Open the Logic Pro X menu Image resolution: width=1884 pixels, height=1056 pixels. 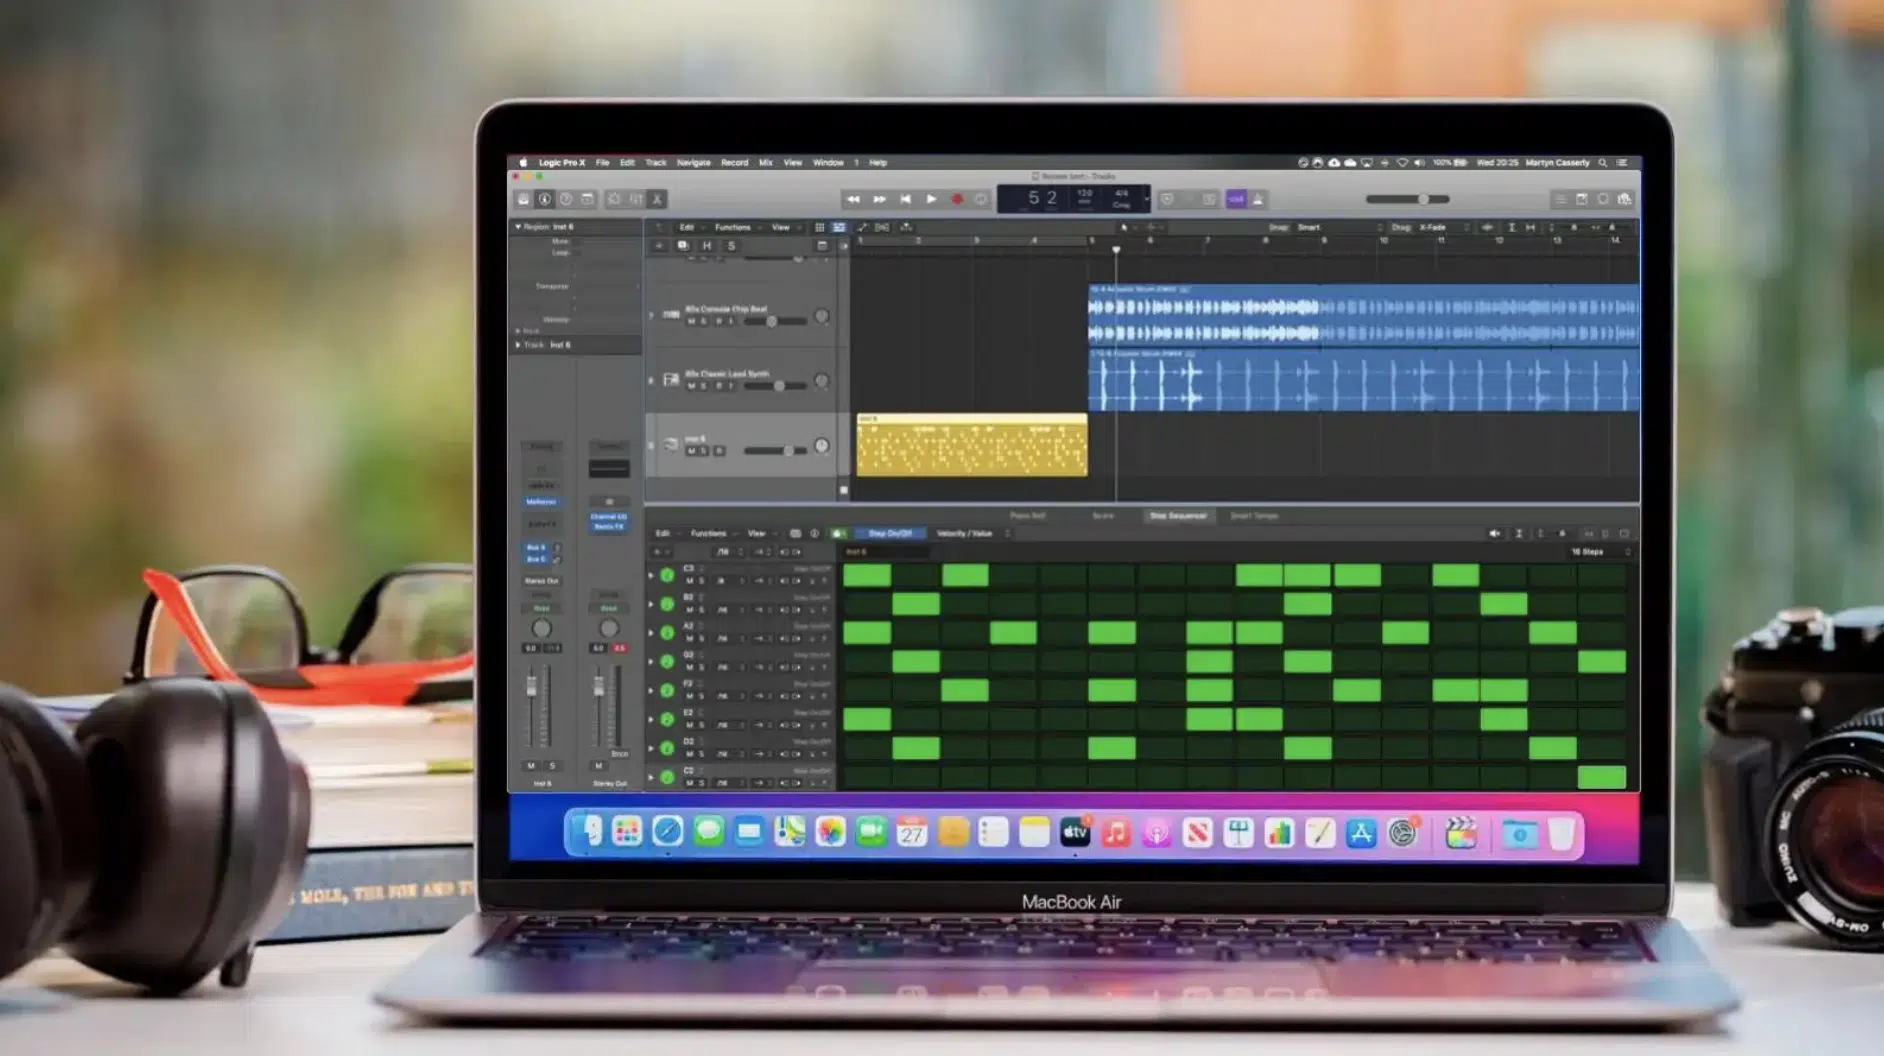(x=562, y=162)
